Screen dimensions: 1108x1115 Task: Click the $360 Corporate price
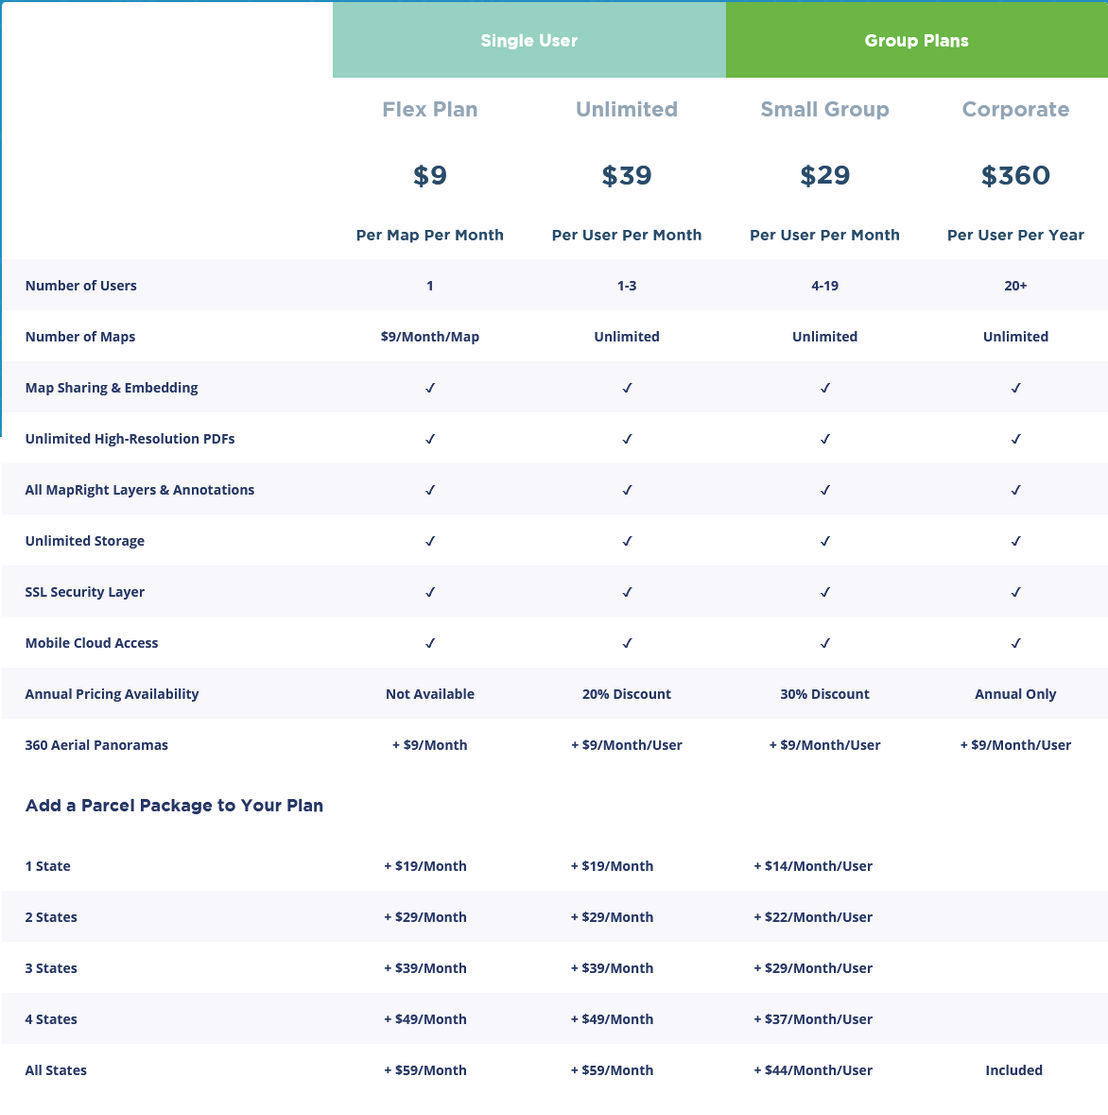tap(1016, 175)
